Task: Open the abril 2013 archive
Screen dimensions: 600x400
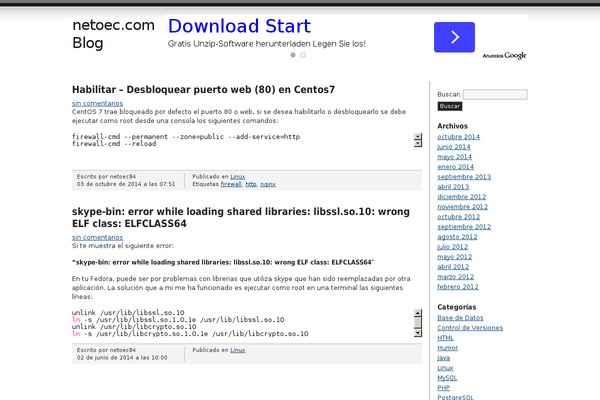Action: point(453,186)
